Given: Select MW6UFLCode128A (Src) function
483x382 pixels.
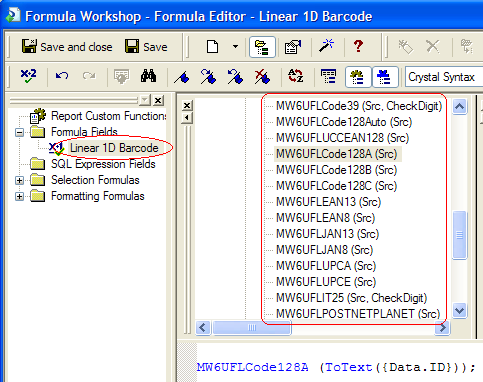Looking at the screenshot, I should tap(337, 154).
